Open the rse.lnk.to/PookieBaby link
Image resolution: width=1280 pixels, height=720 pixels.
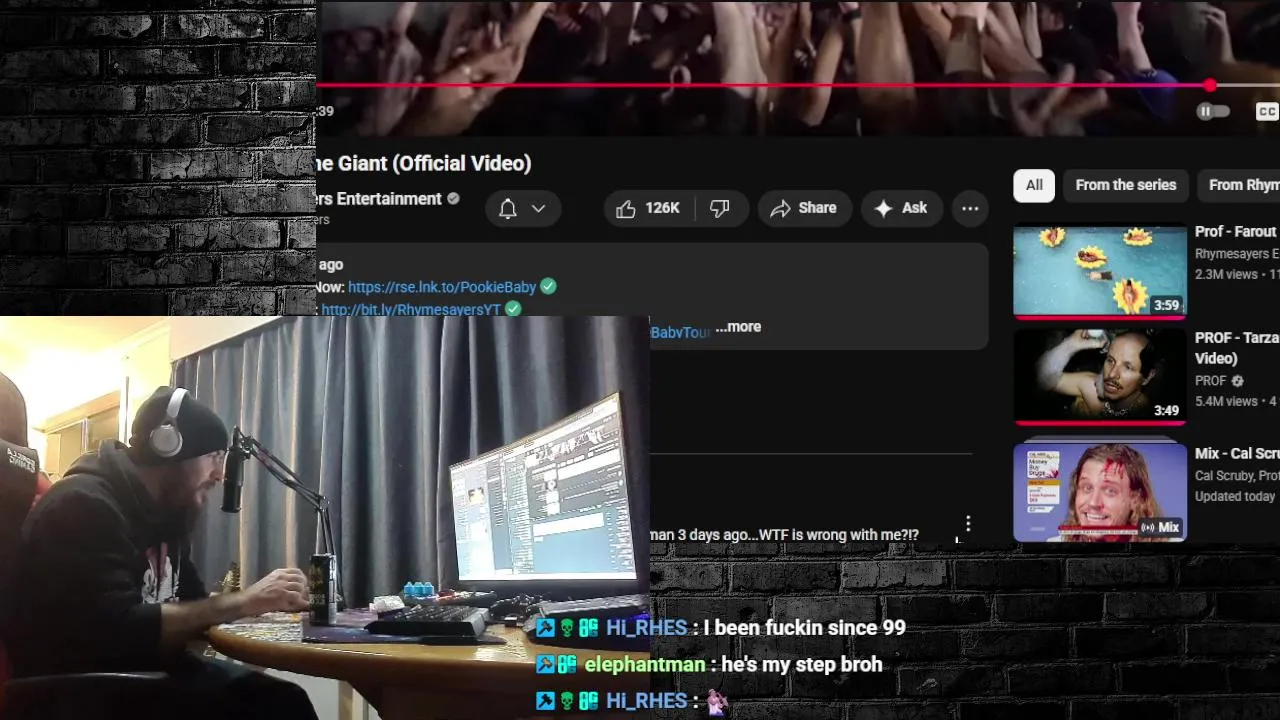click(x=442, y=287)
